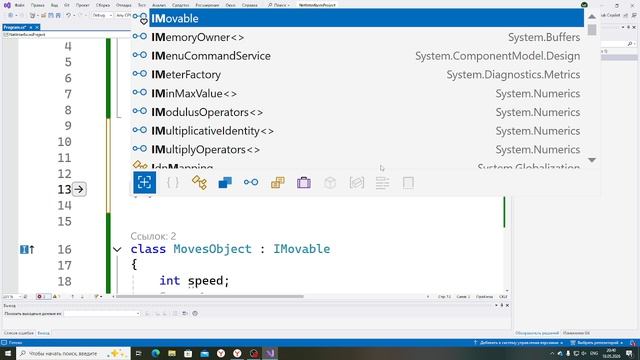Click the interface icon beside IMinMaxValue<>
This screenshot has width=640, height=360.
point(140,93)
